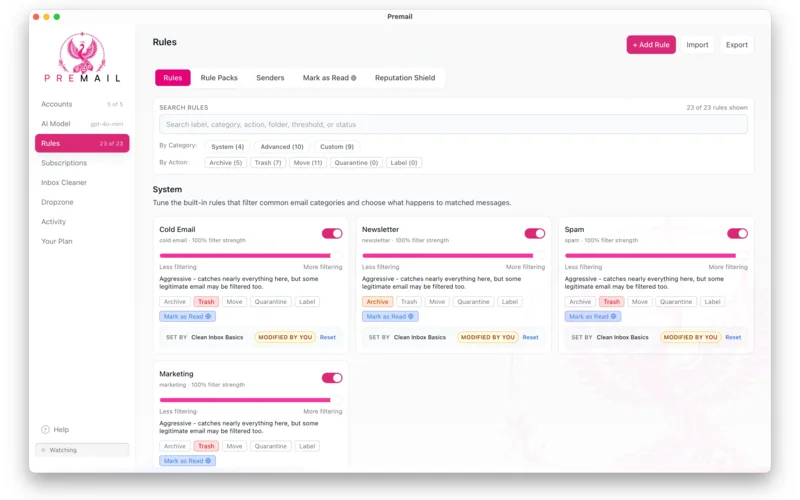This screenshot has width=800, height=500.
Task: Filter by Archive (5) action
Action: tap(226, 163)
